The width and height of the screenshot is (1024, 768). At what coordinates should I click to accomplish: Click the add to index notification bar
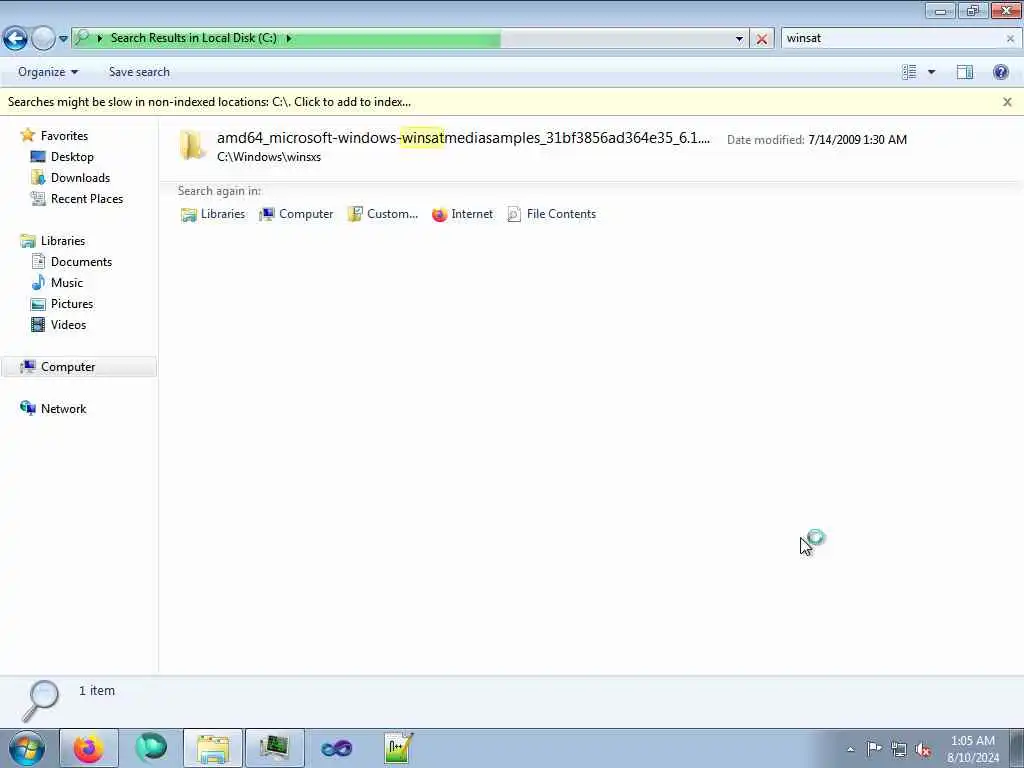coord(209,102)
